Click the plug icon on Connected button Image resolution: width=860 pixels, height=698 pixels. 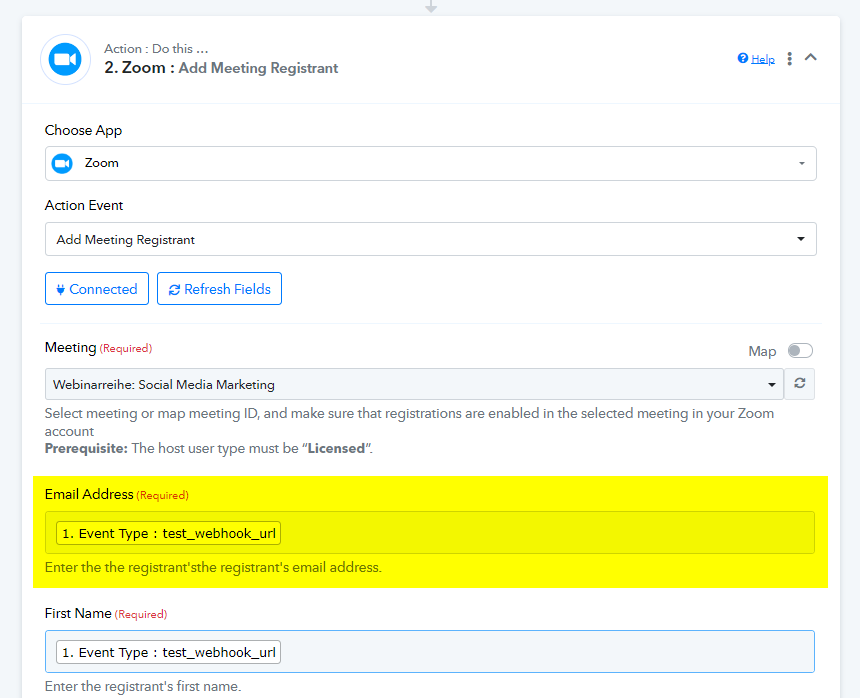coord(60,290)
